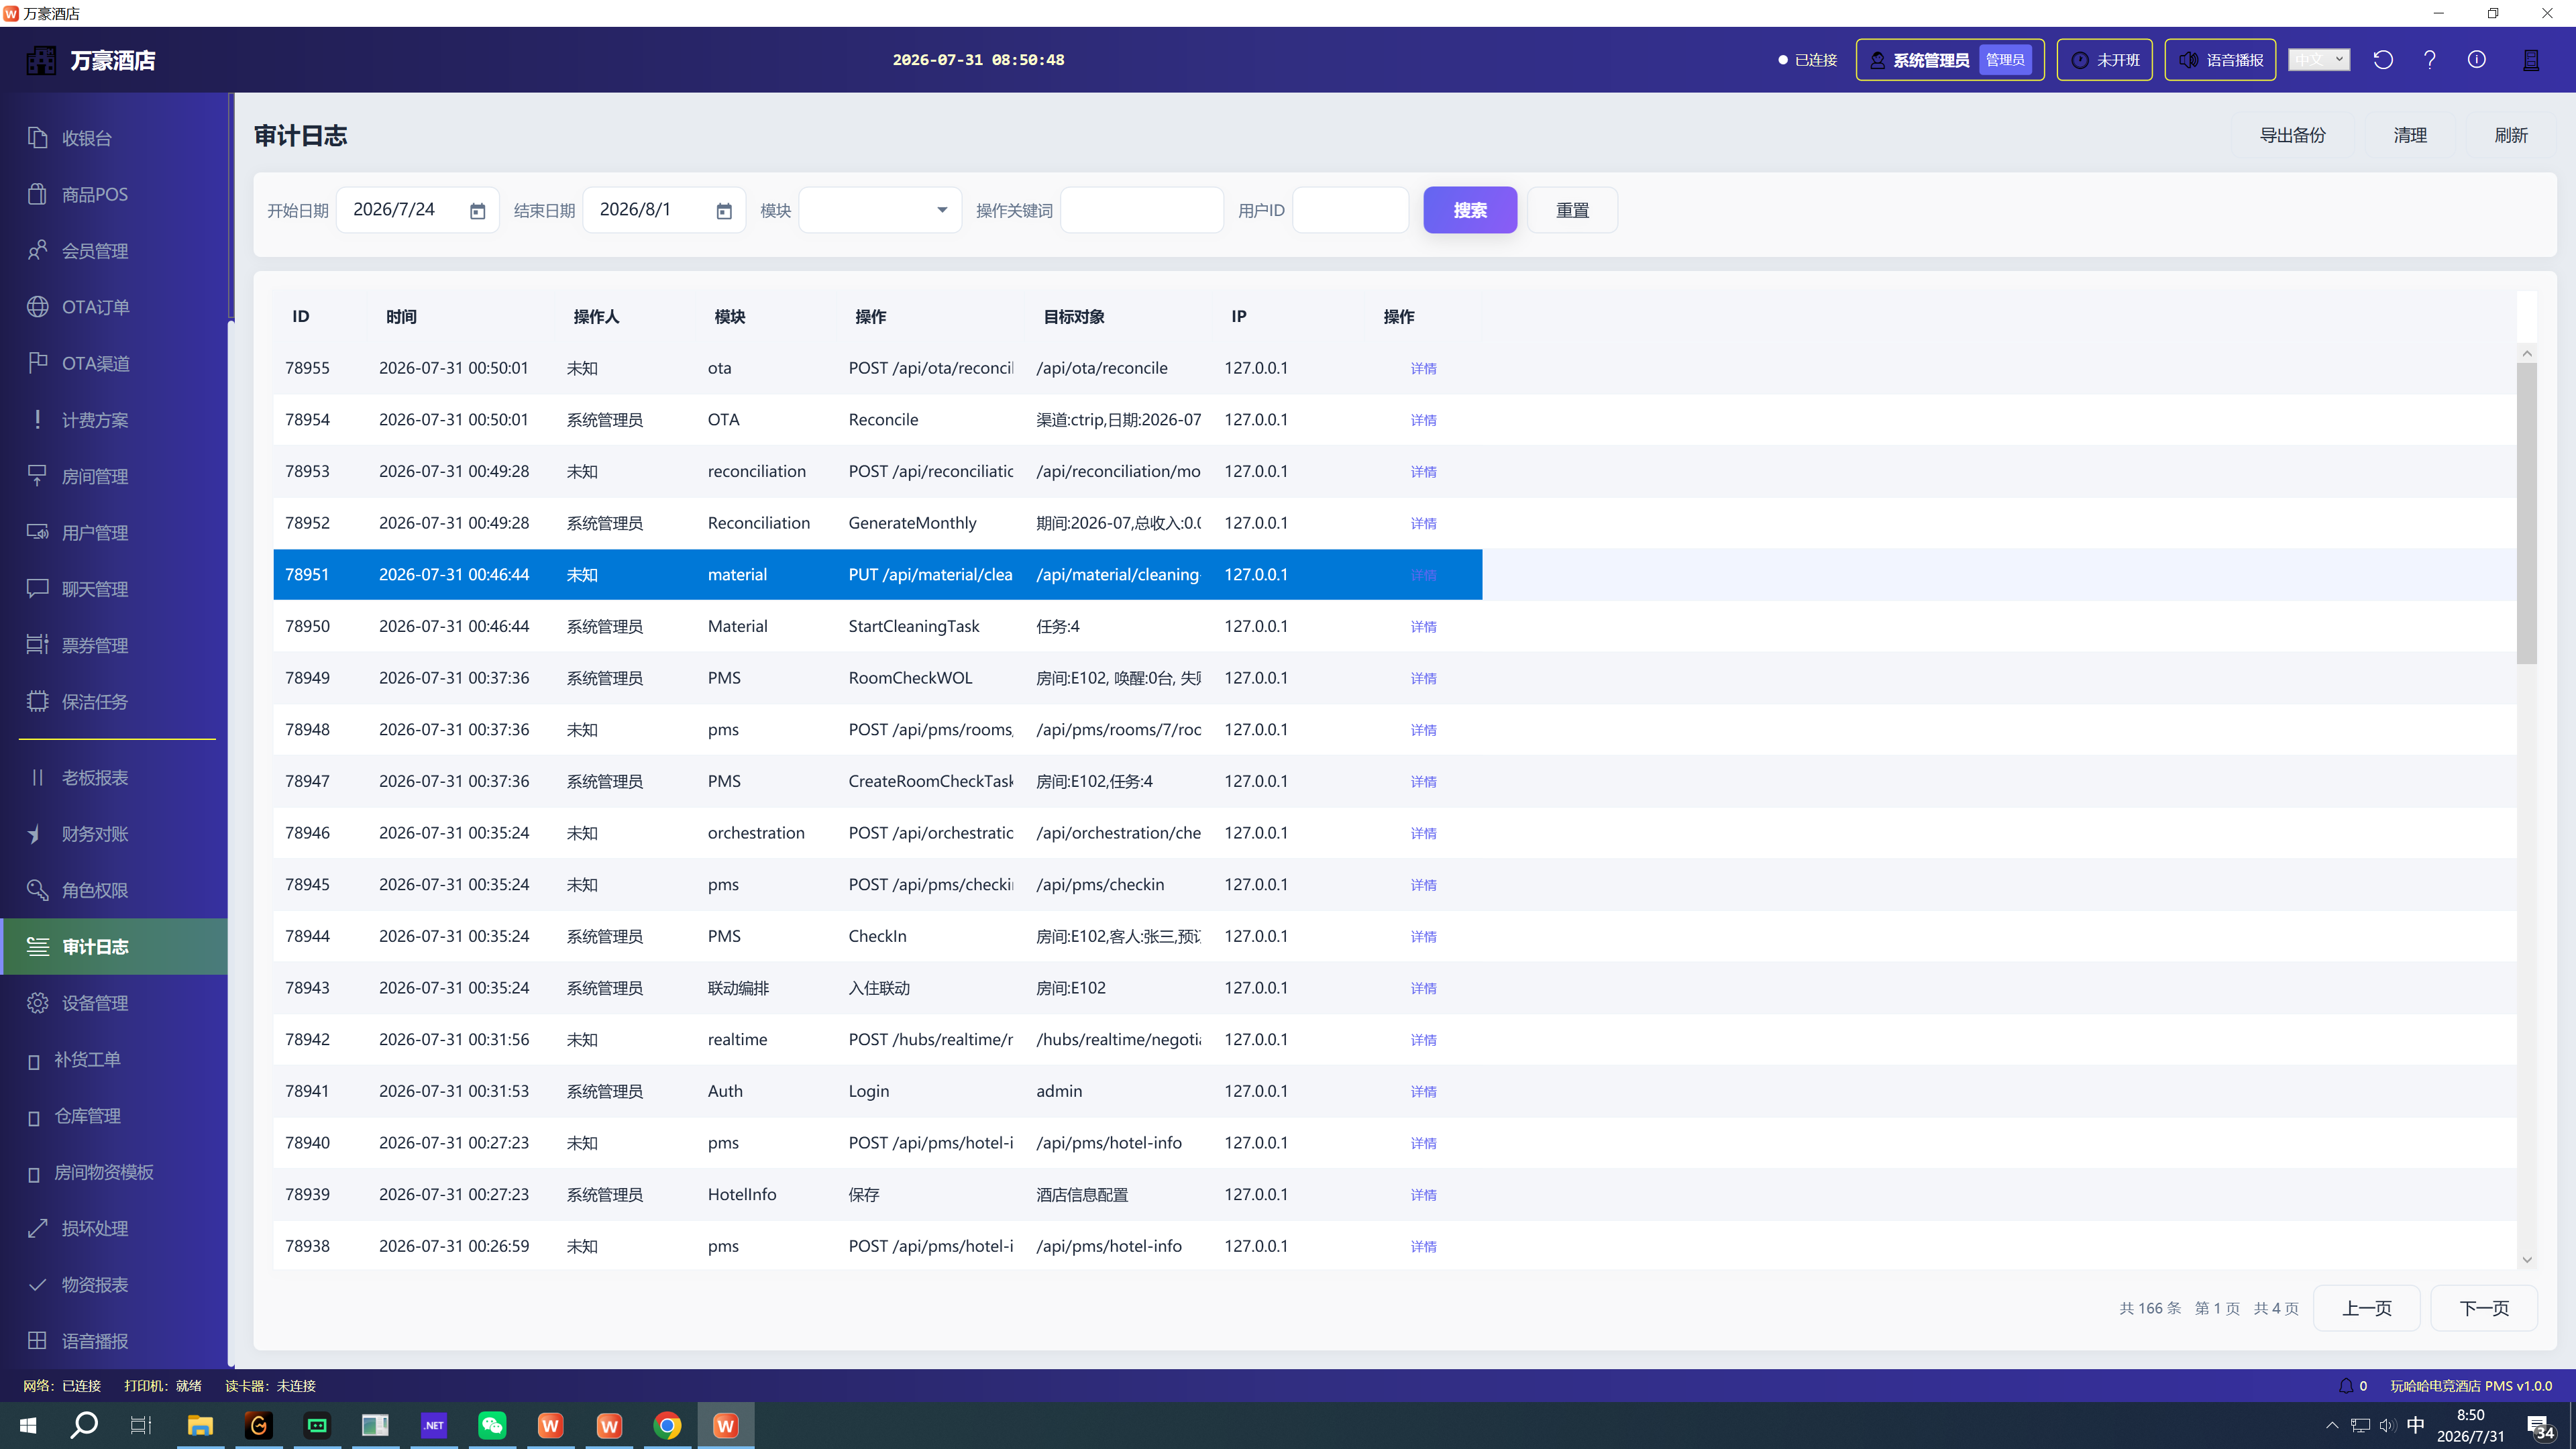Expand the 模块 module dropdown
Viewport: 2576px width, 1449px height.
pyautogui.click(x=880, y=210)
